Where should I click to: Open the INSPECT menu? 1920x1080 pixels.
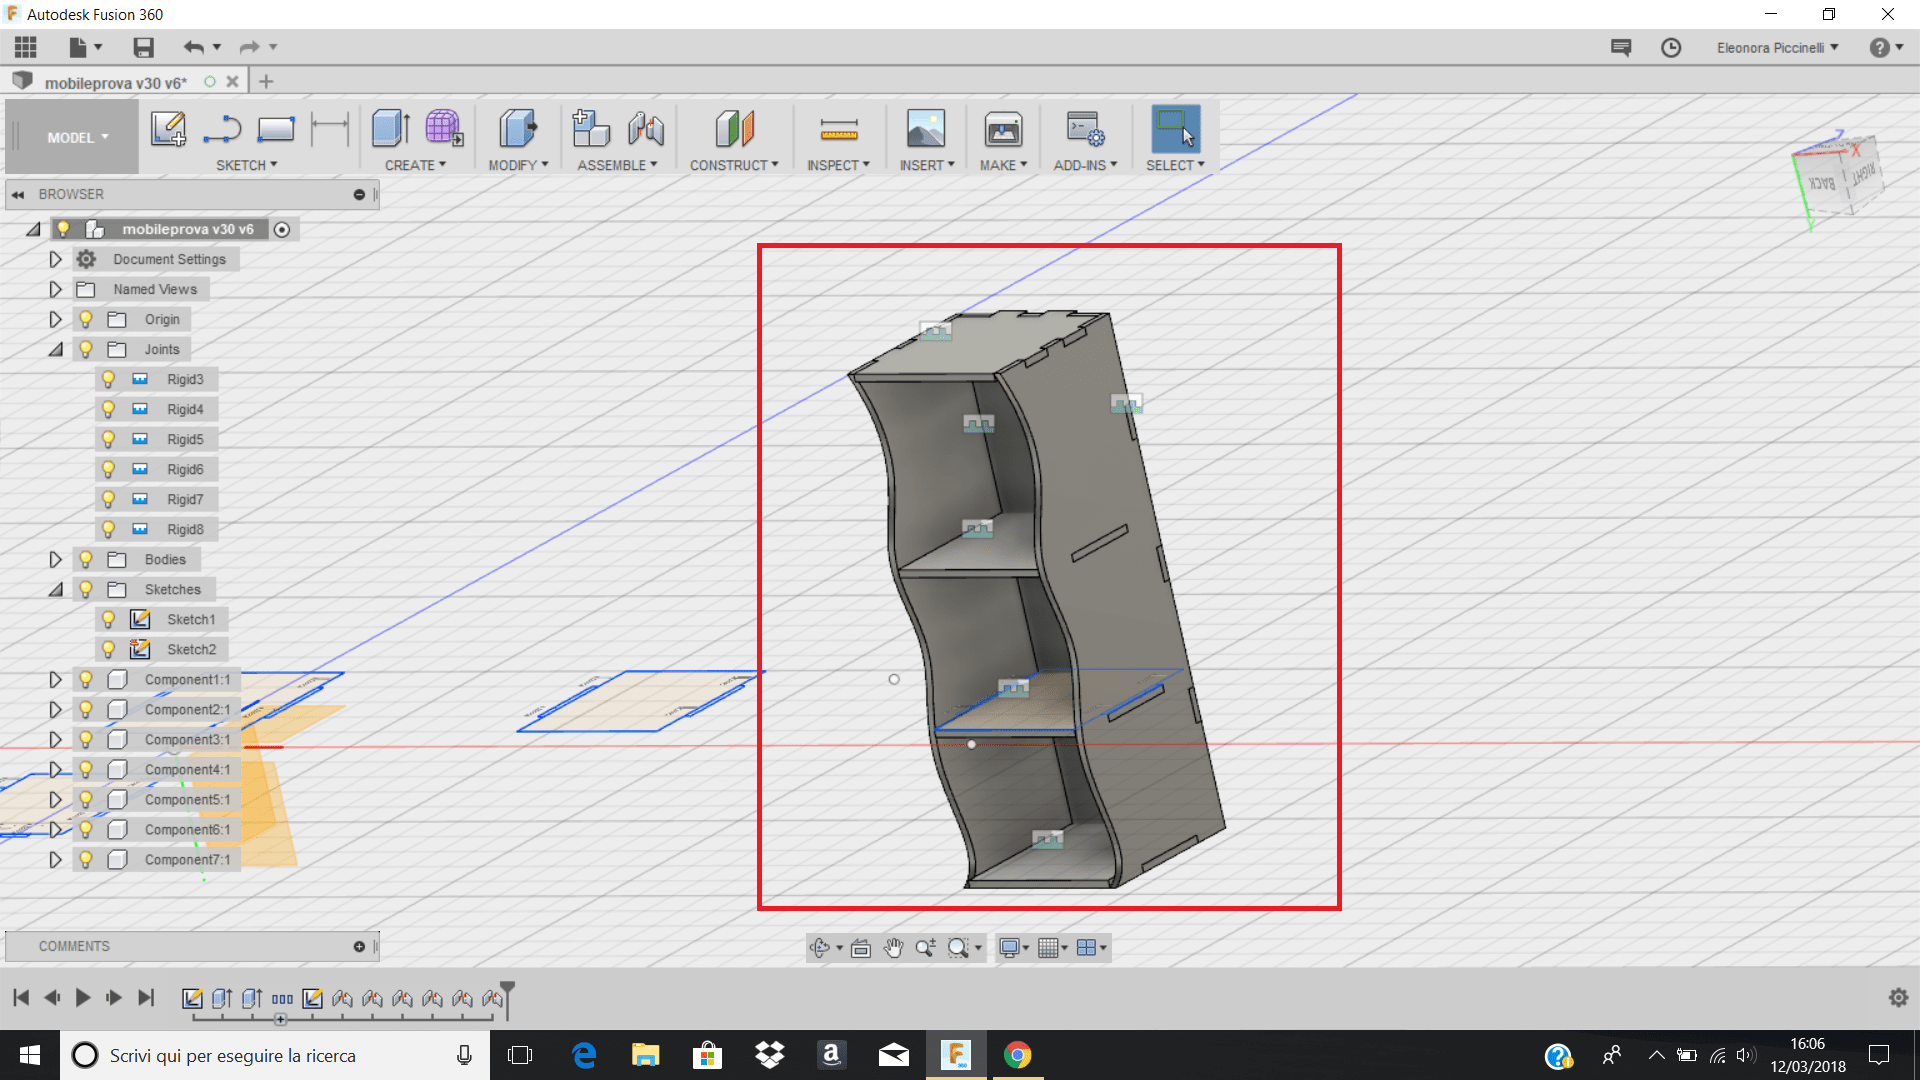(x=838, y=165)
